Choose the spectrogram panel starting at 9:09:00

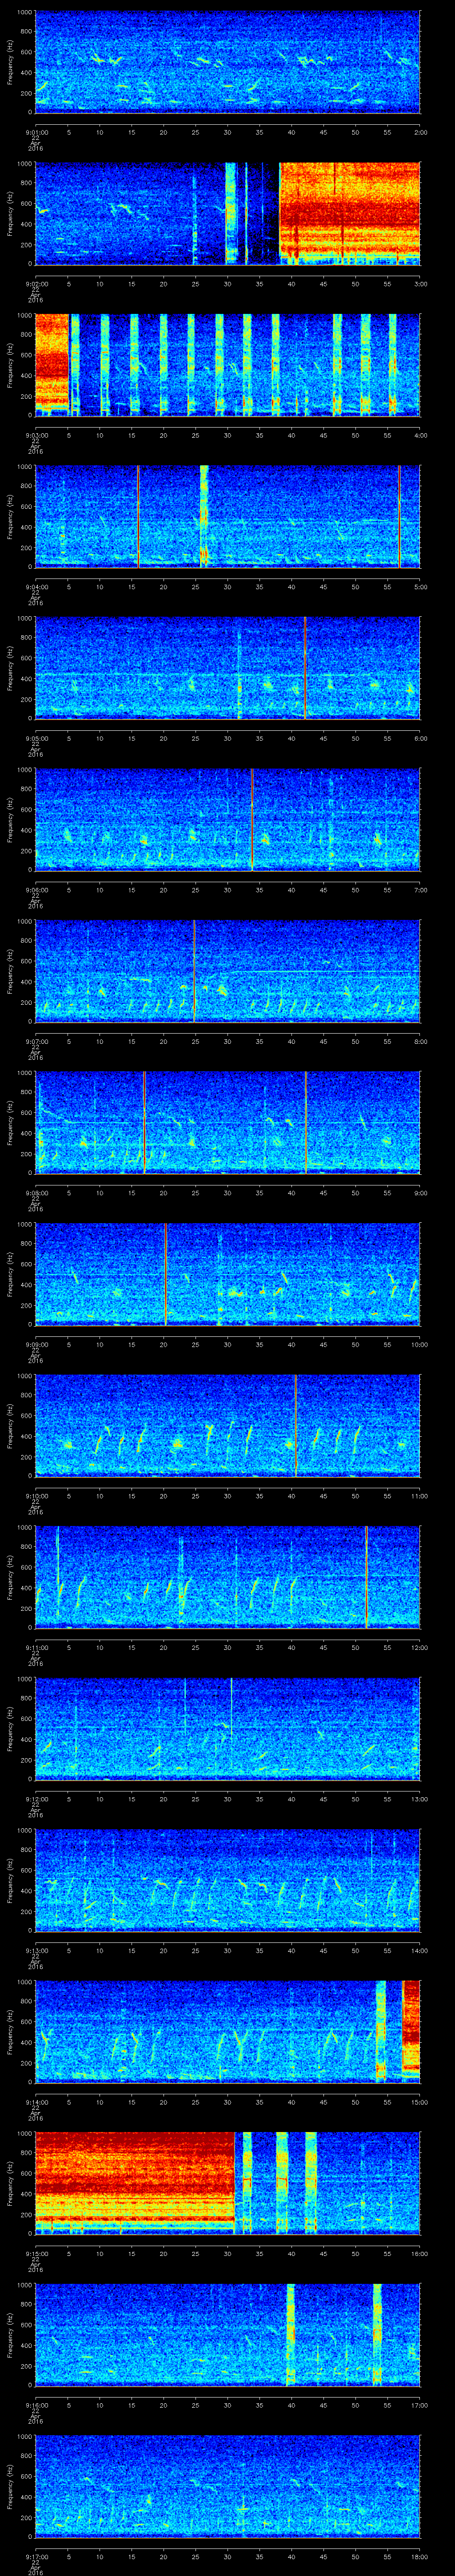click(x=228, y=1273)
